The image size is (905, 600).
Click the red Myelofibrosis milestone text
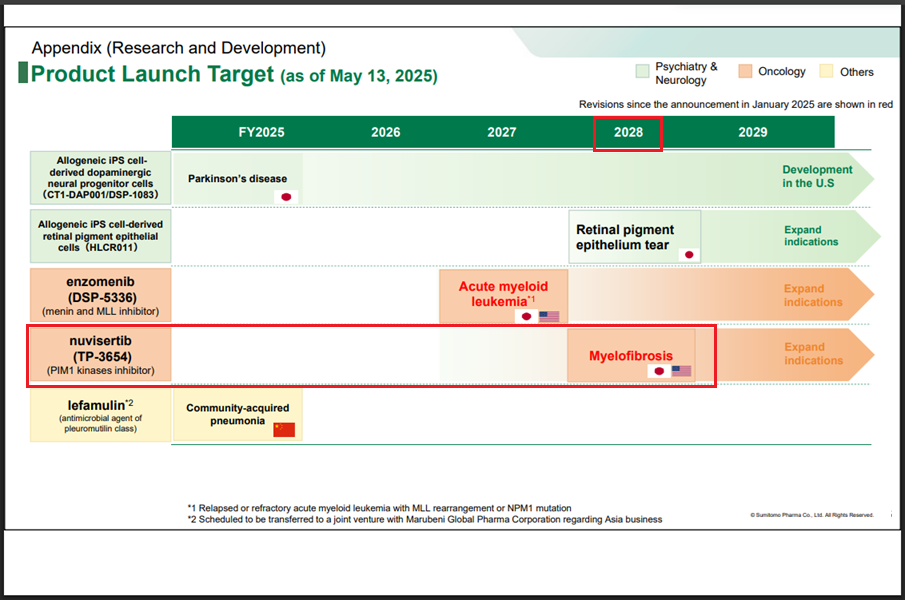coord(630,355)
